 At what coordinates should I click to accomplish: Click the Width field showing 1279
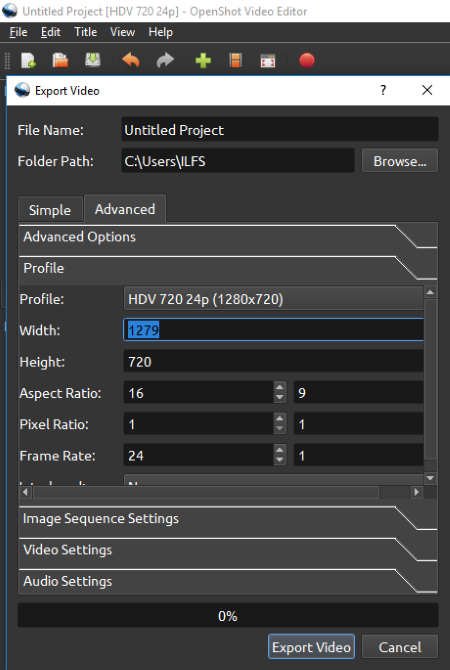point(274,330)
